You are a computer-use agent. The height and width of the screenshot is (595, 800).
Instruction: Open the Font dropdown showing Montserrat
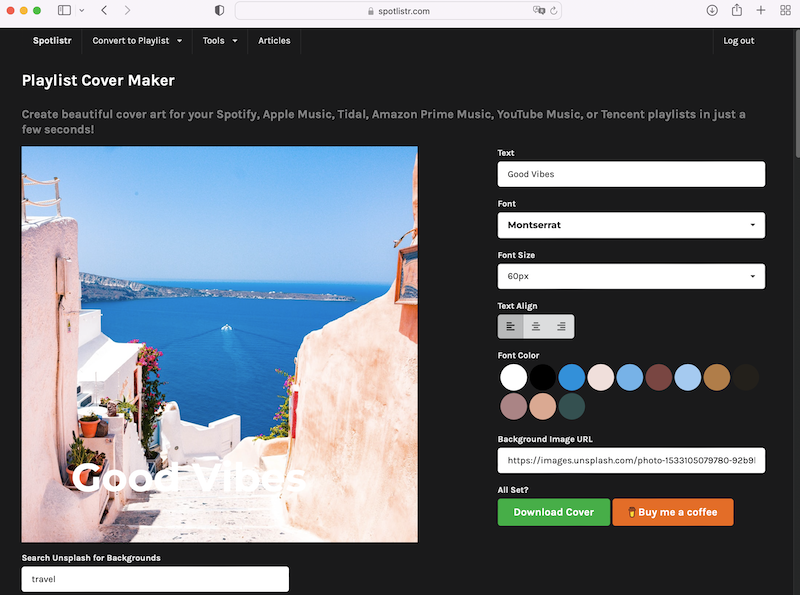631,225
